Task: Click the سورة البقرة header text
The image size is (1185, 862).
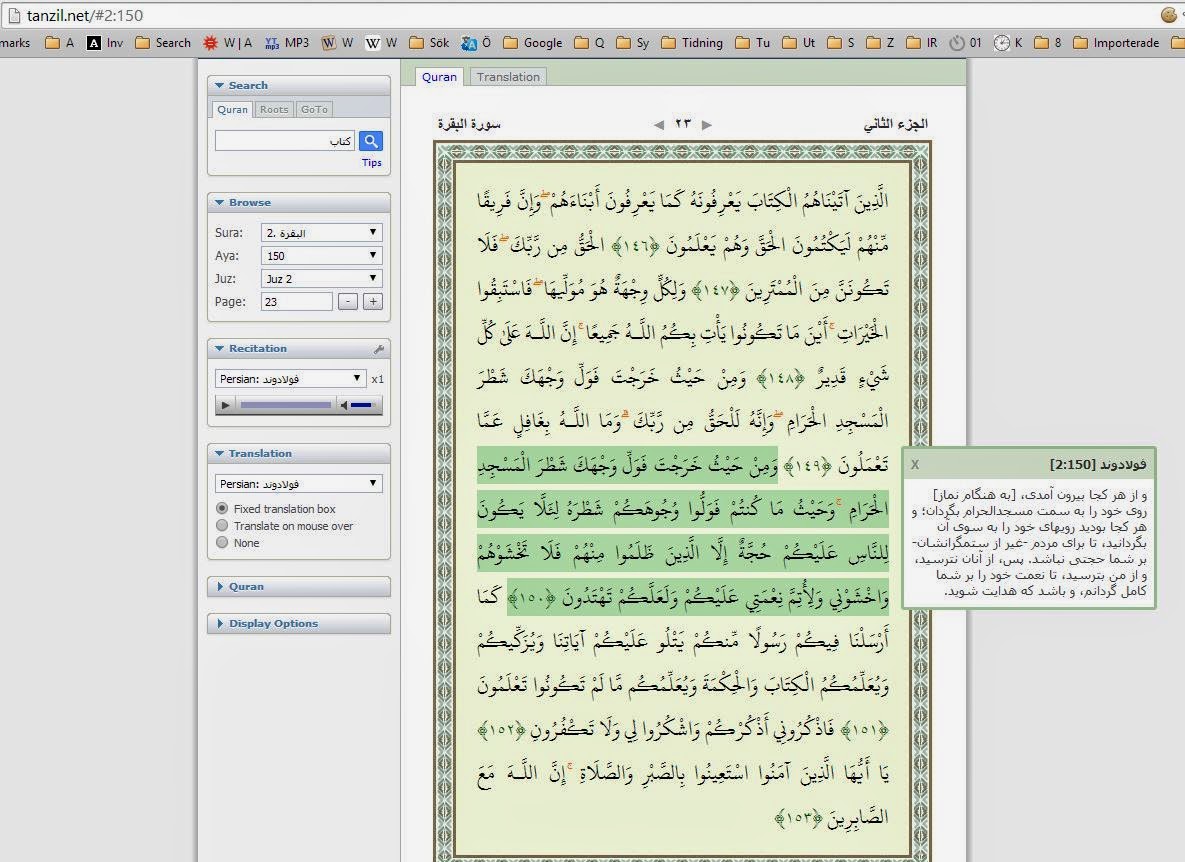Action: (x=469, y=125)
